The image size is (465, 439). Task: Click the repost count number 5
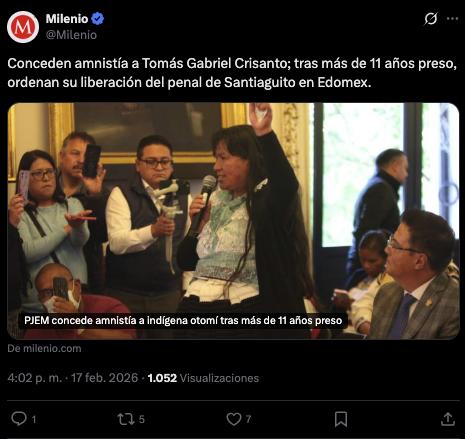[142, 419]
